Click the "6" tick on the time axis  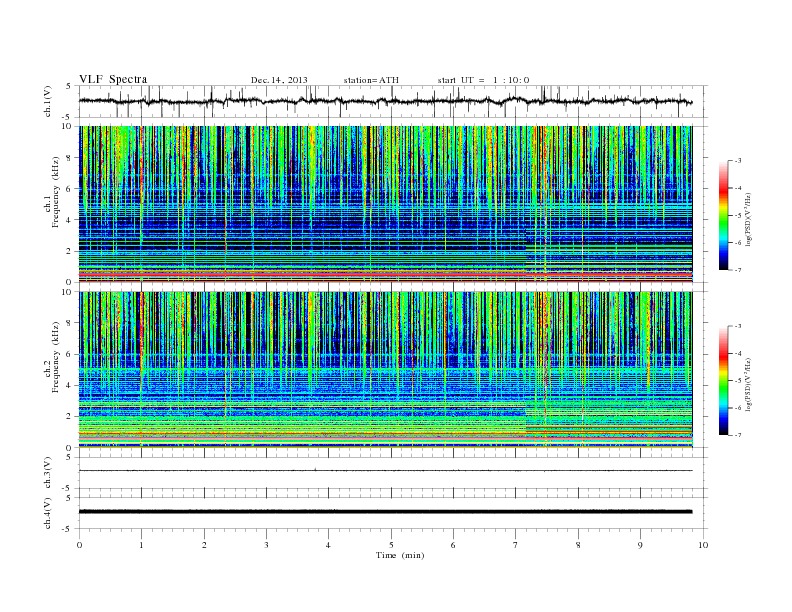coord(453,545)
